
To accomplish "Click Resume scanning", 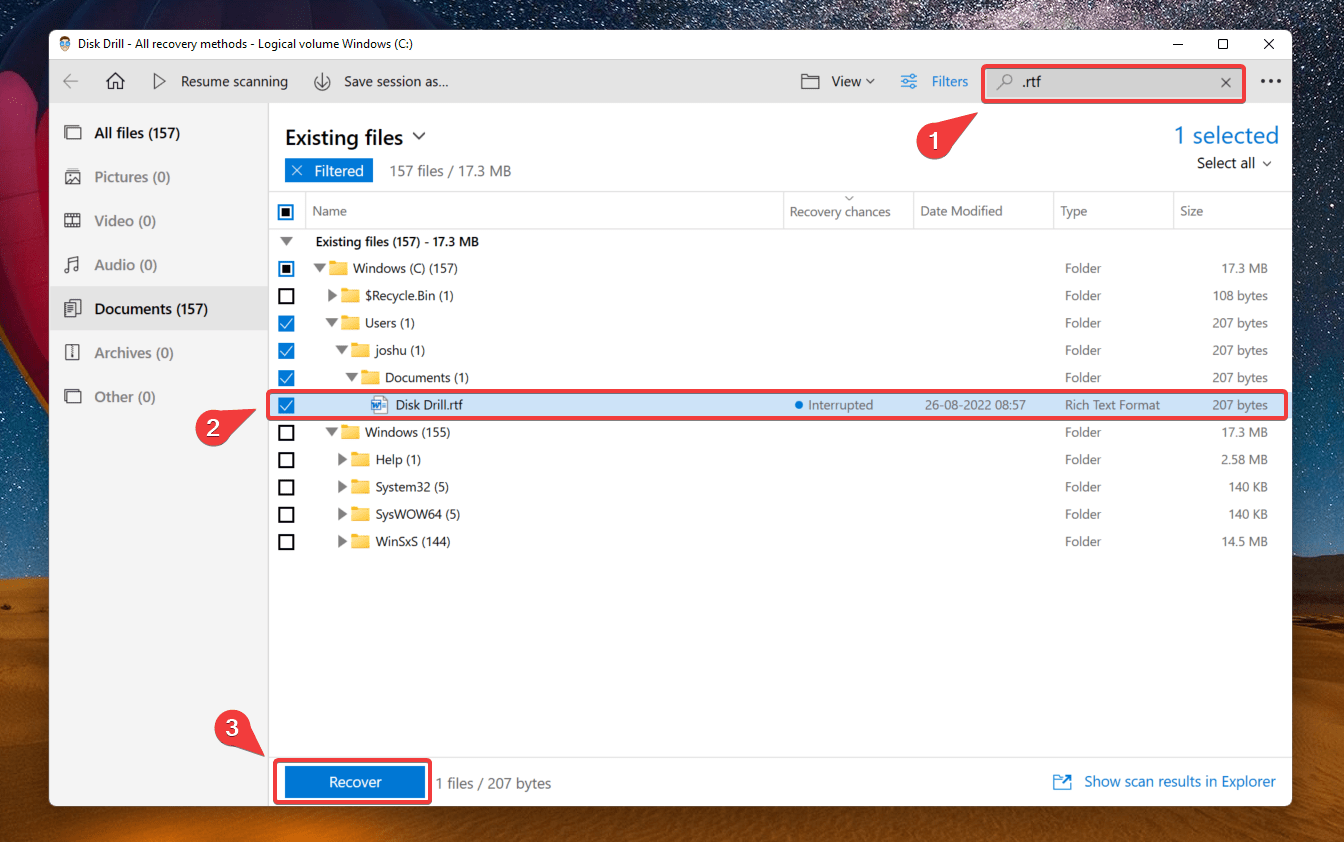I will (234, 82).
